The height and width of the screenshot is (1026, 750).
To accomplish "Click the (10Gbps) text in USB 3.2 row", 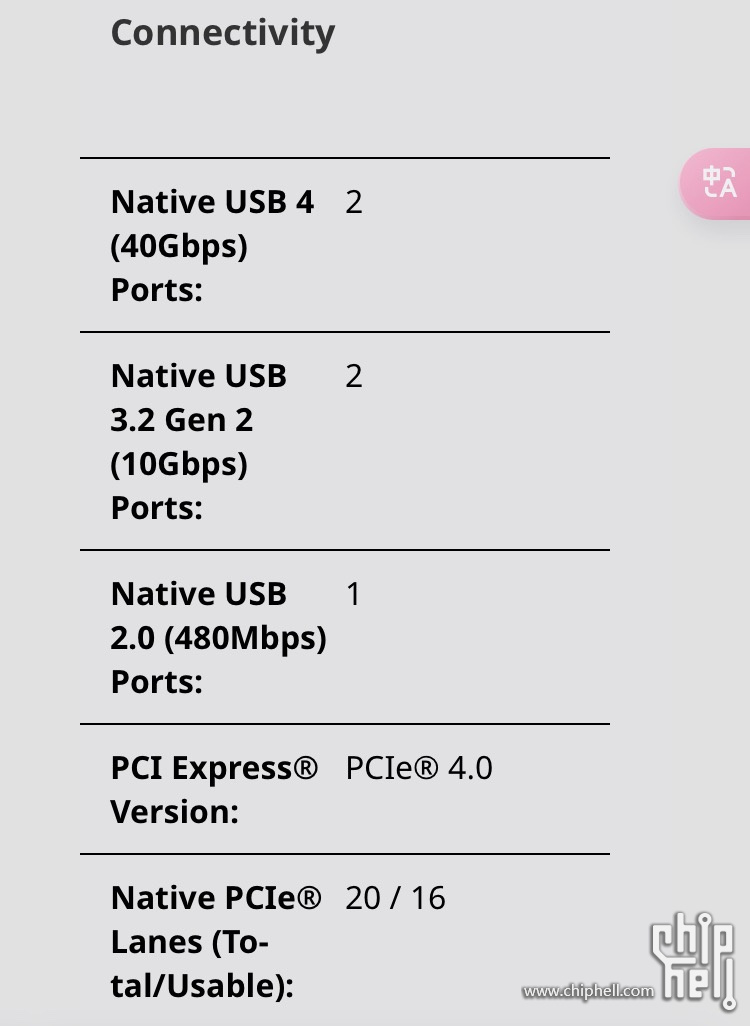I will tap(179, 465).
